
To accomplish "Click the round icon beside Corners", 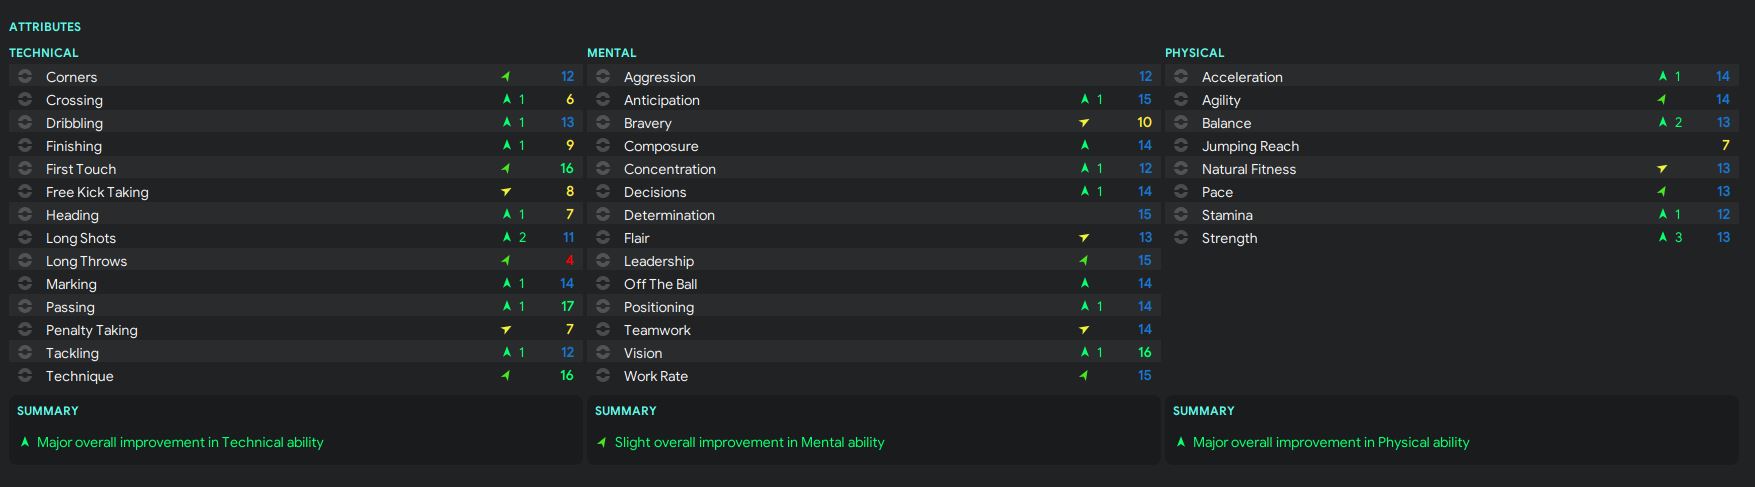I will point(25,77).
